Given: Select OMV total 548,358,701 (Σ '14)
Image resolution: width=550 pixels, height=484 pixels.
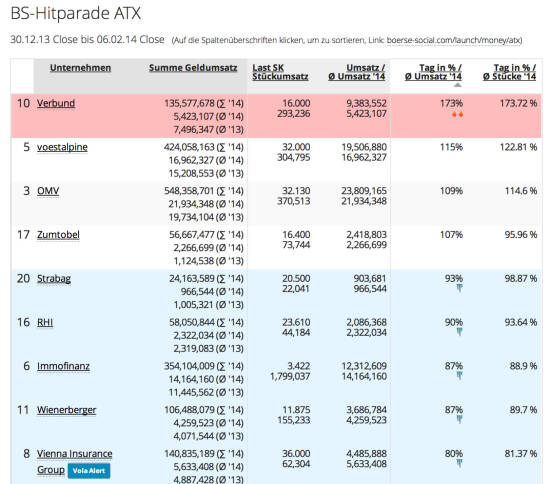Looking at the screenshot, I should coord(203,191).
